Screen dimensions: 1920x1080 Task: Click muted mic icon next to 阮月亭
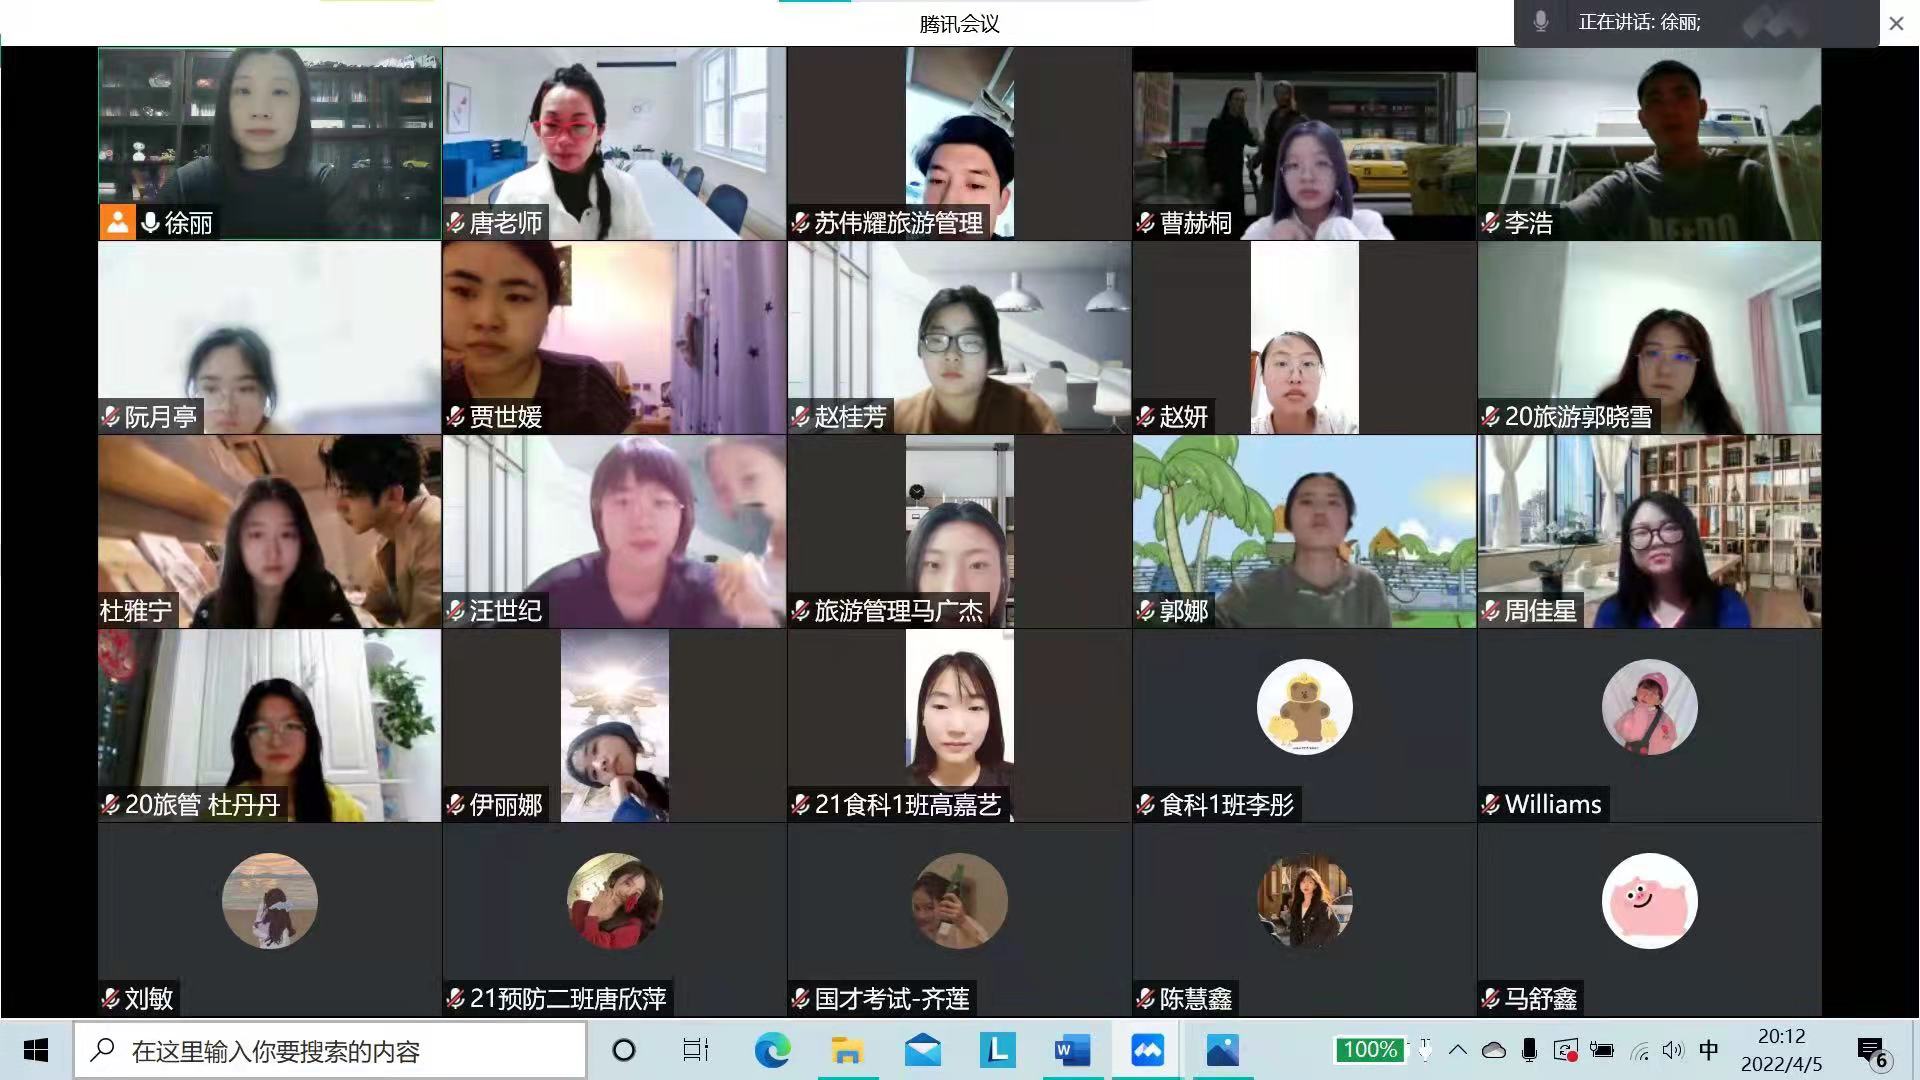111,416
